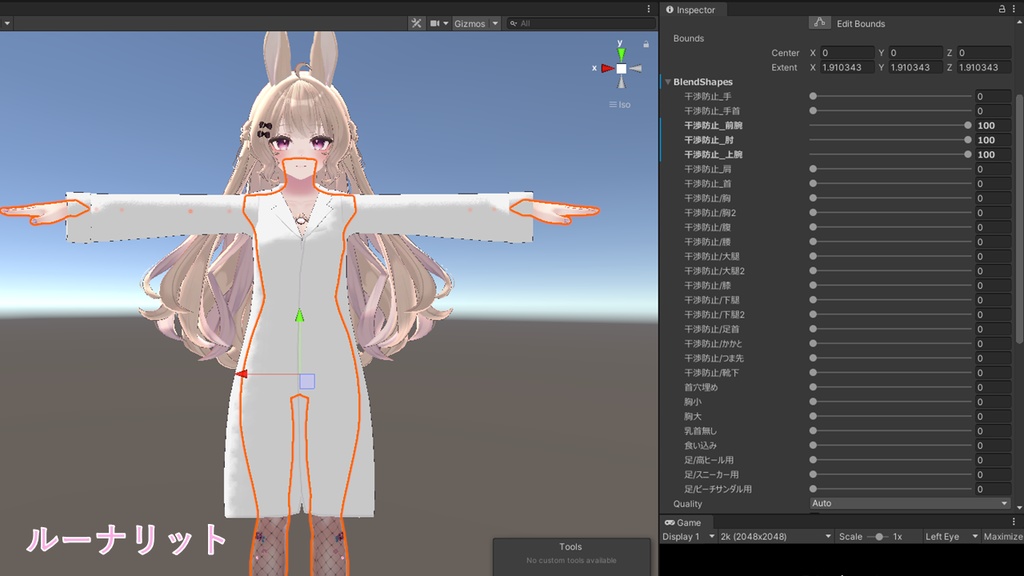Click the red X move handle arrow
The height and width of the screenshot is (576, 1024).
point(241,374)
